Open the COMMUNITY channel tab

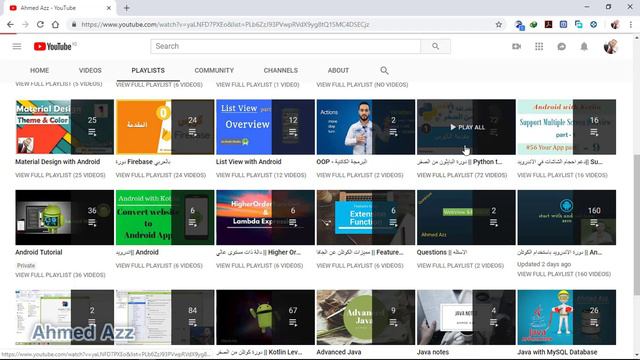pos(214,70)
